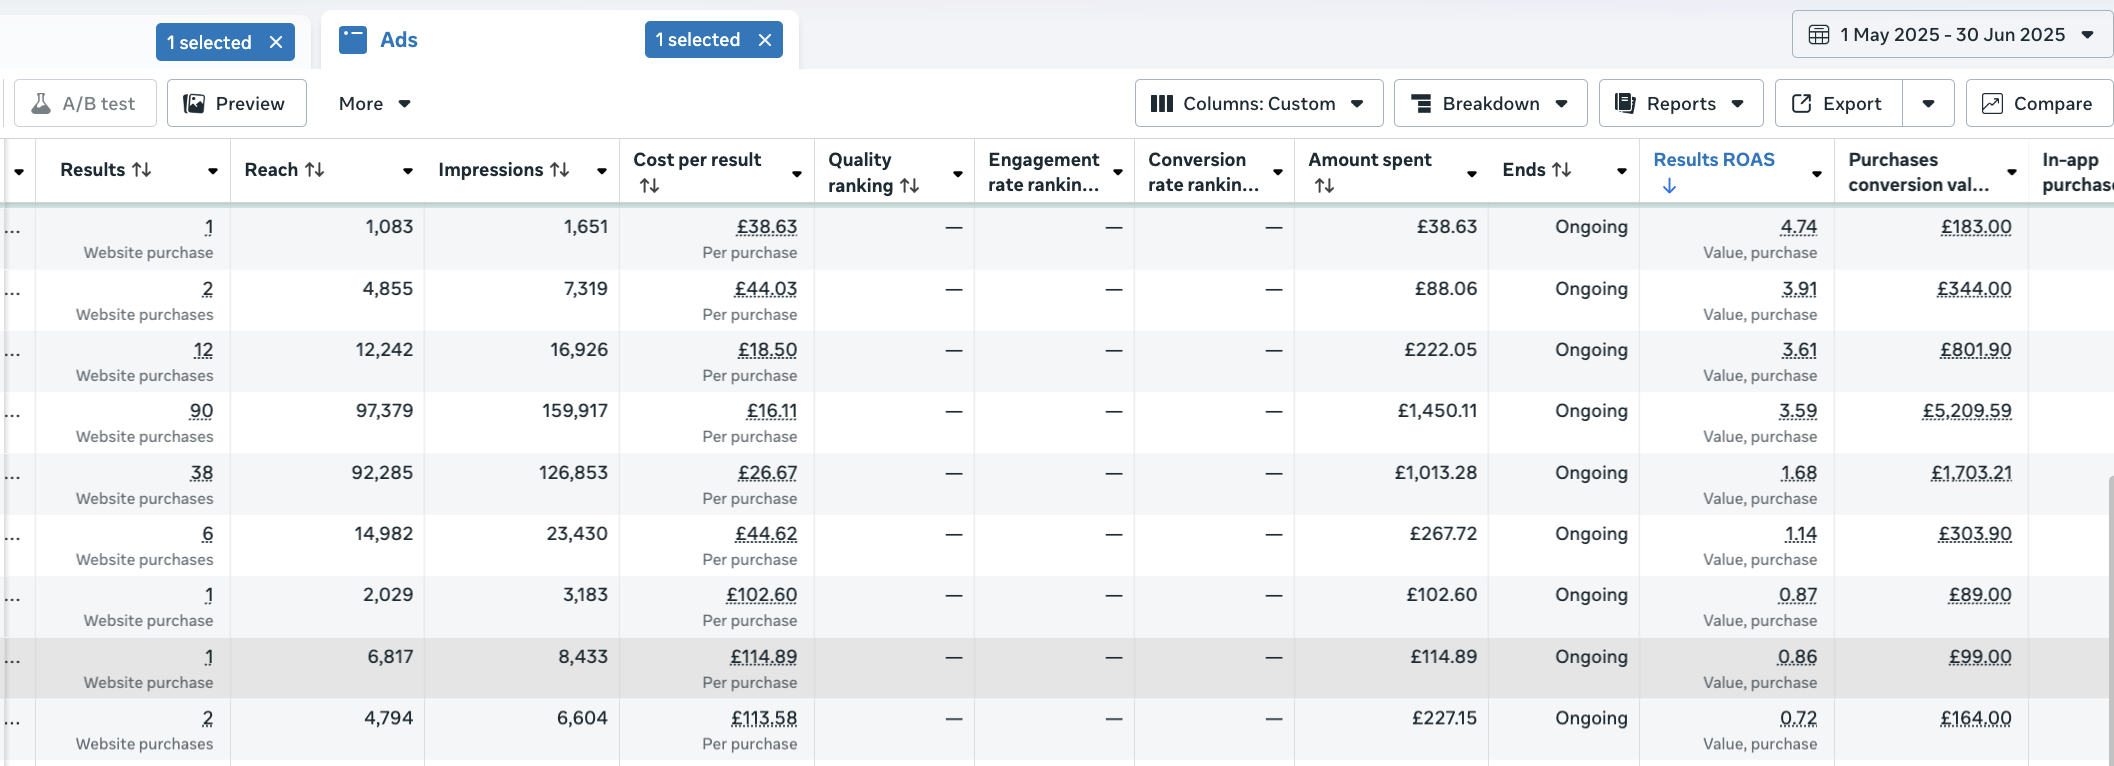The height and width of the screenshot is (766, 2114).
Task: Click the columns icon in Columns button
Action: click(1161, 103)
